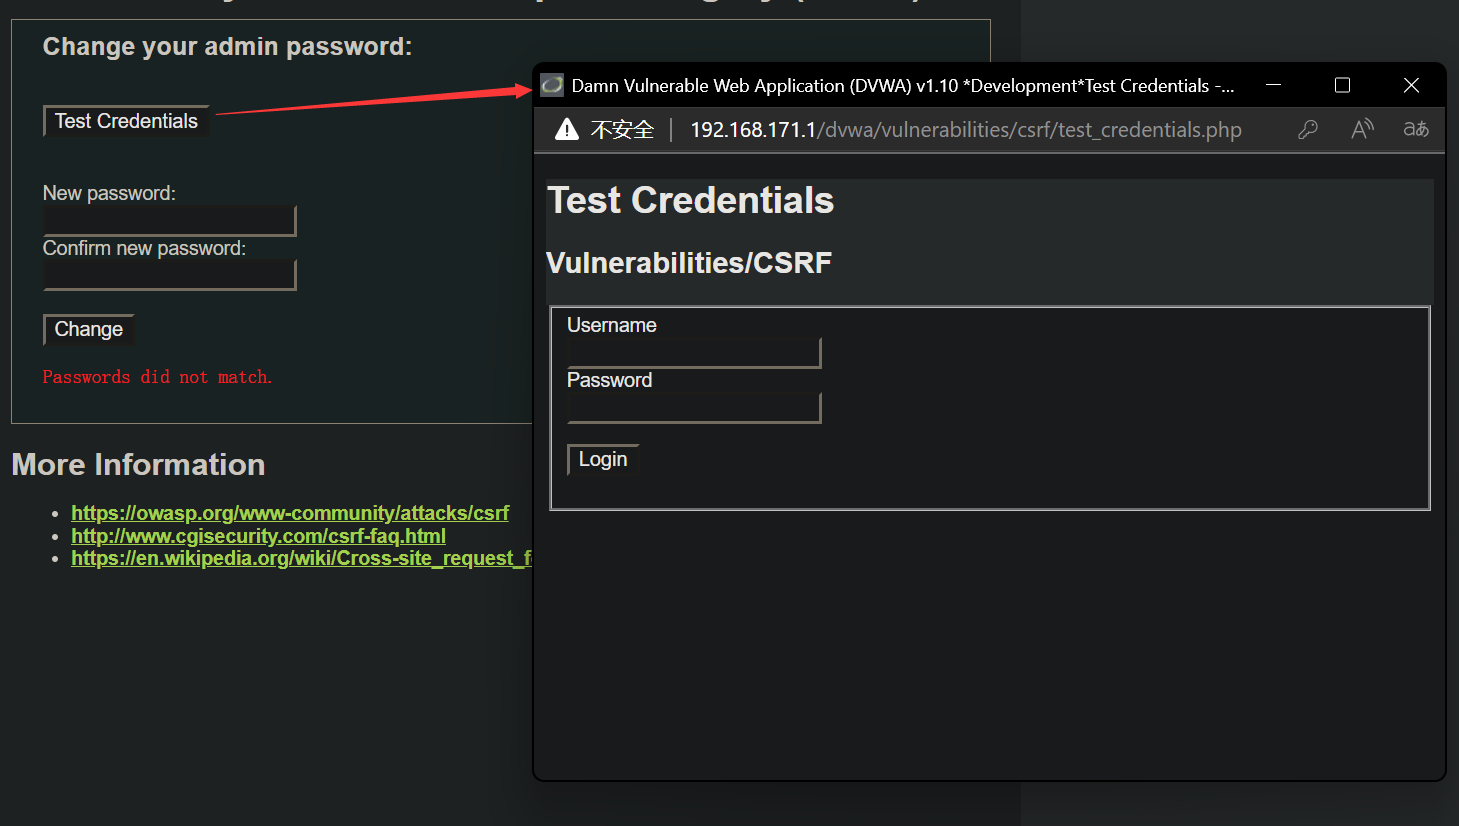1459x826 pixels.
Task: Open the cgisecurity.com csrf-faq link
Action: point(258,536)
